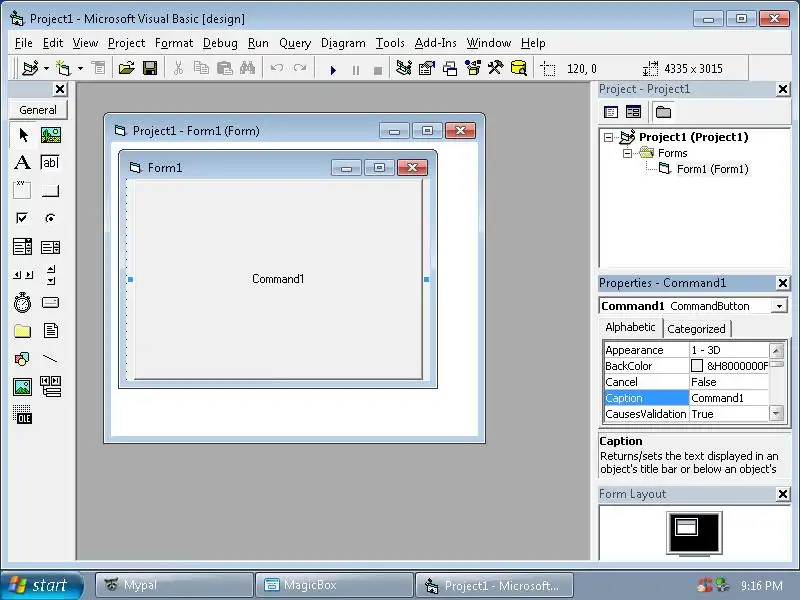Select the OLE container tool

pyautogui.click(x=23, y=414)
